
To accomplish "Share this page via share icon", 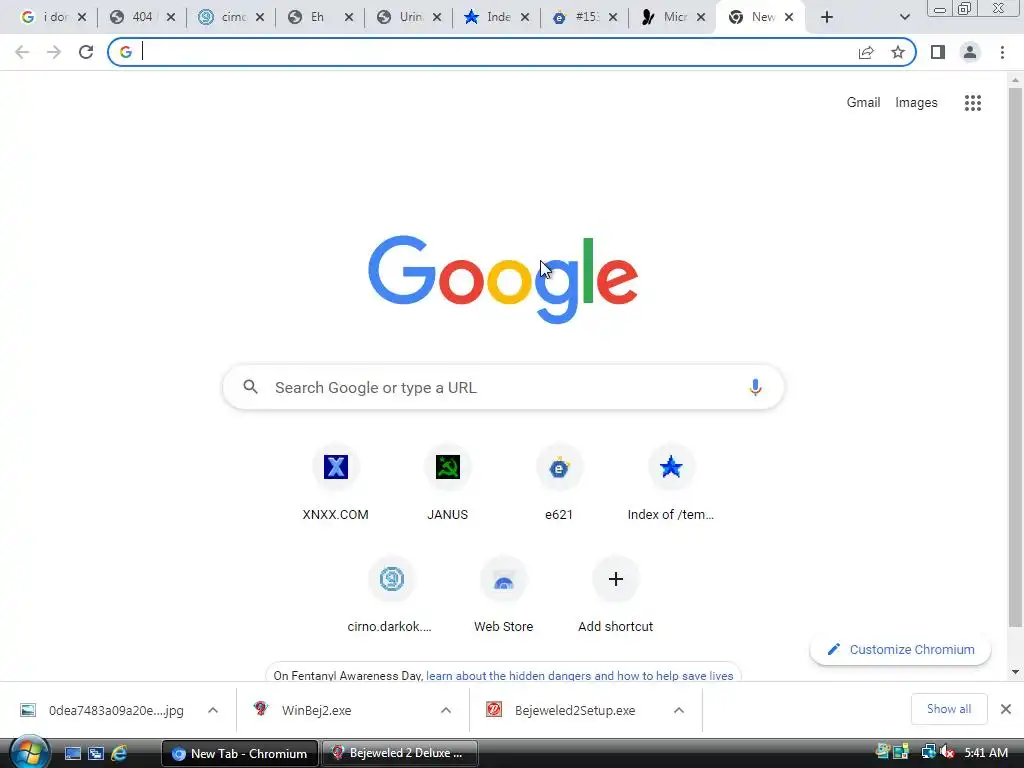I will point(866,52).
